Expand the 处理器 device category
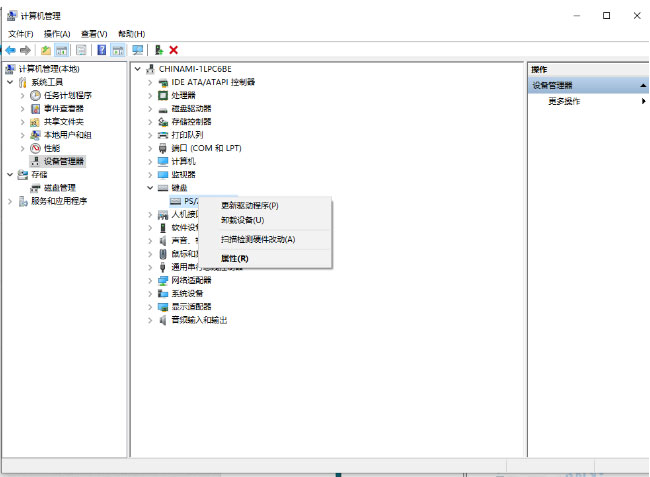The height and width of the screenshot is (477, 650). (x=151, y=95)
